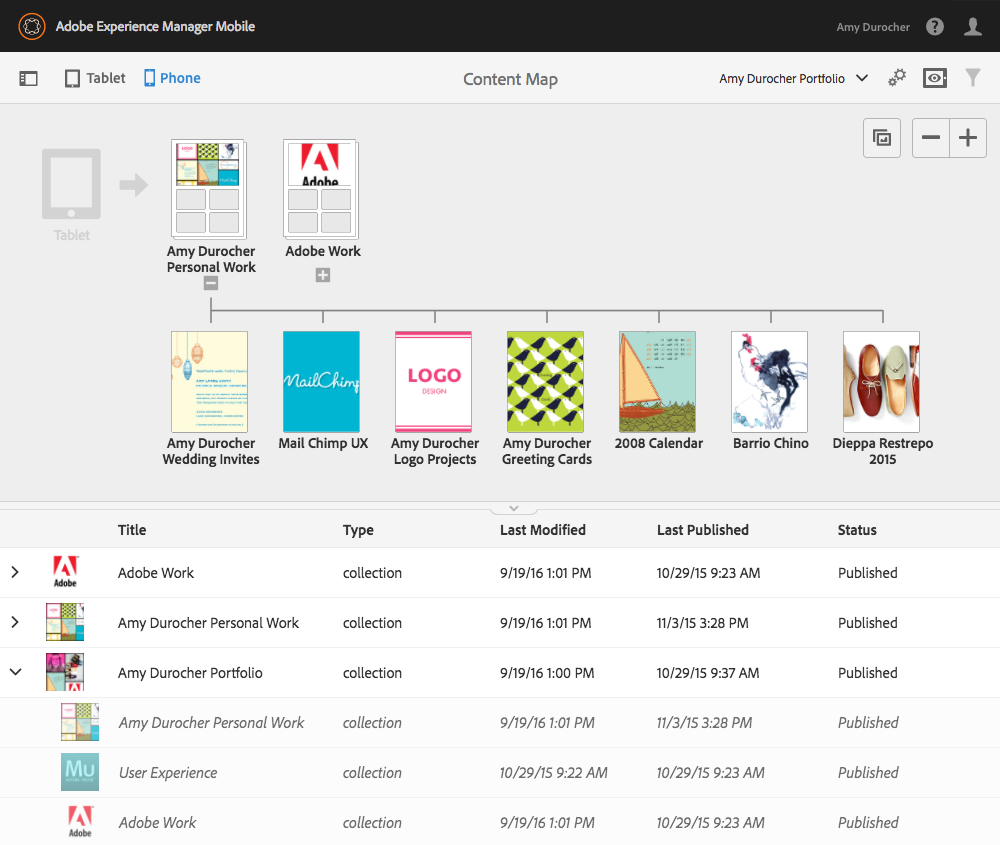Image resolution: width=1000 pixels, height=845 pixels.
Task: Click the filter funnel icon
Action: [973, 78]
